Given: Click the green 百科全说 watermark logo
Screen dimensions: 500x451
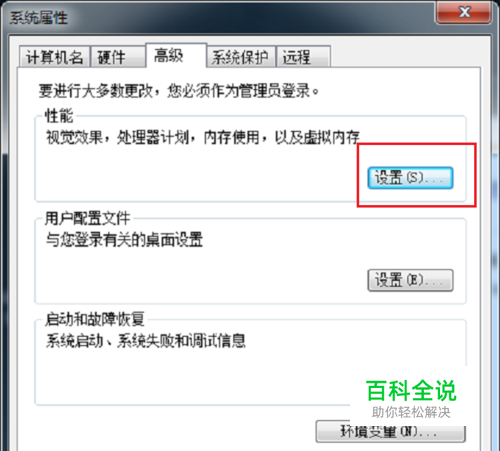Looking at the screenshot, I should 411,391.
